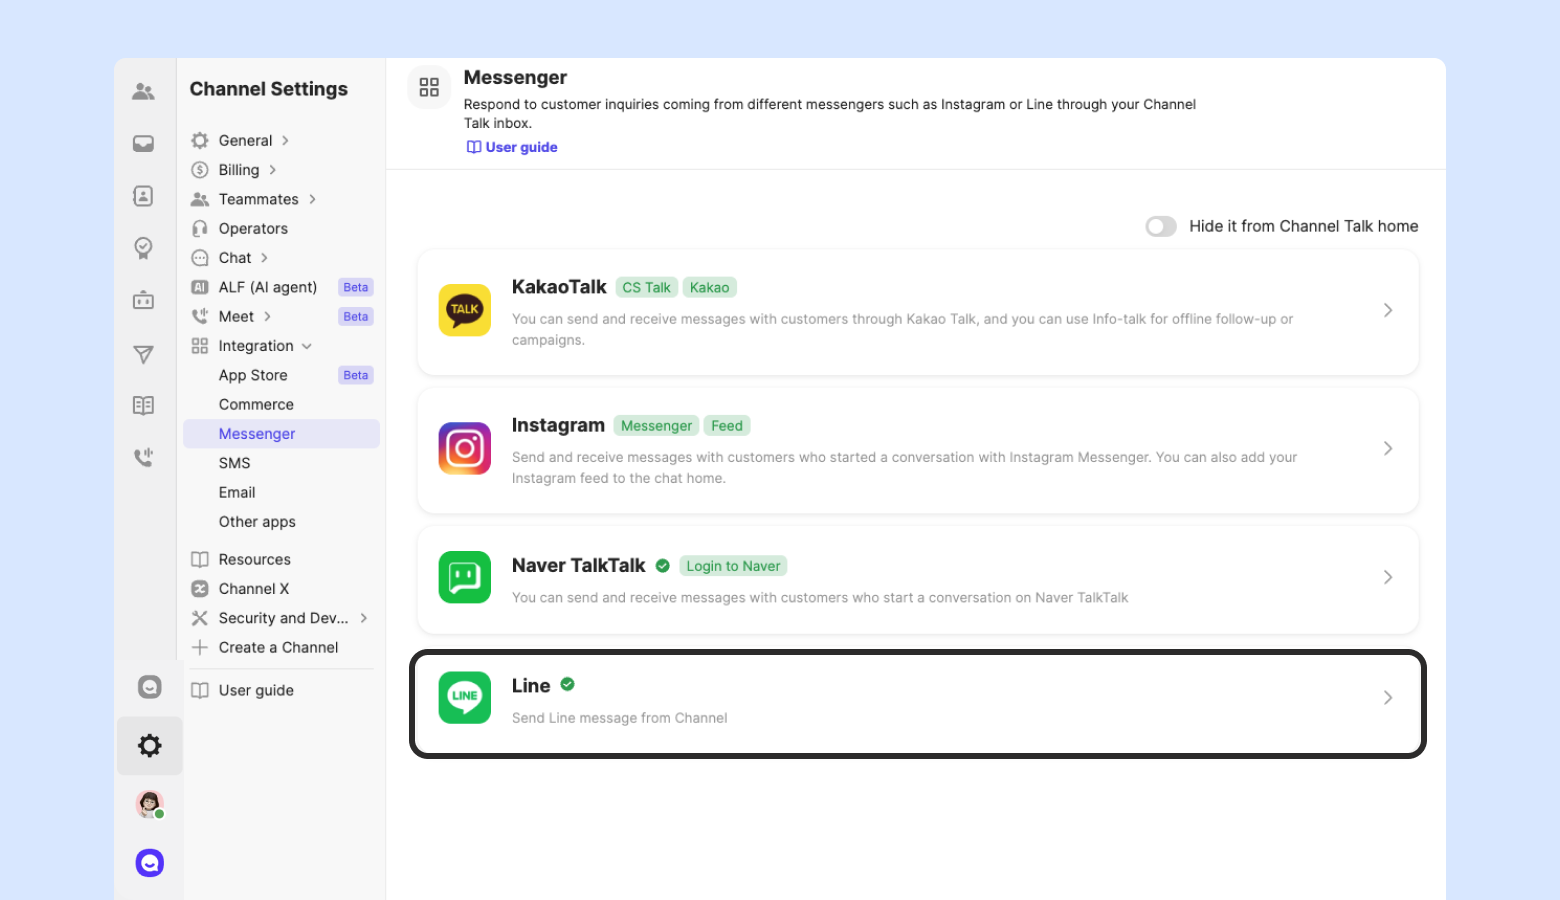Image resolution: width=1560 pixels, height=900 pixels.
Task: Open Resources in the sidebar
Action: pos(255,560)
